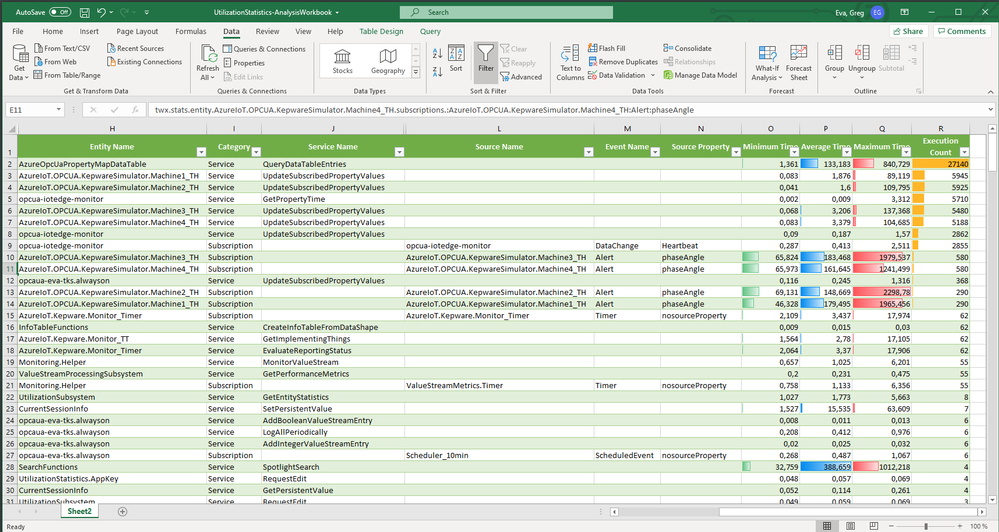Click in the Search box
Viewport: 999px width, 532px height.
pos(507,12)
